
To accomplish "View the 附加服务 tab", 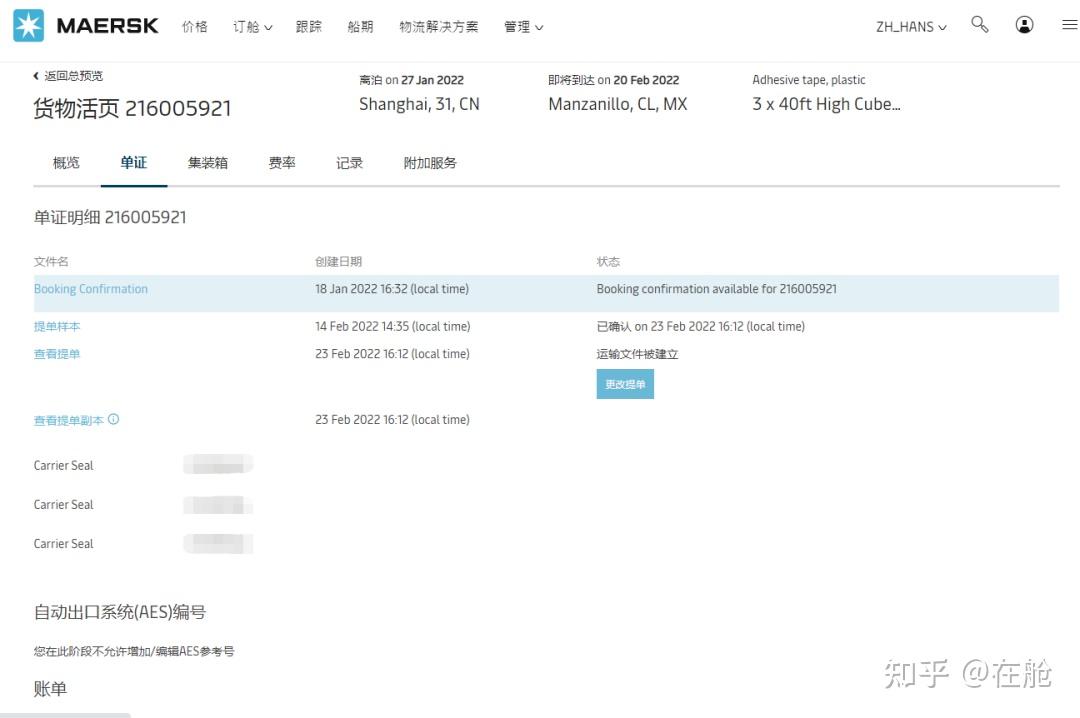I will [x=432, y=162].
